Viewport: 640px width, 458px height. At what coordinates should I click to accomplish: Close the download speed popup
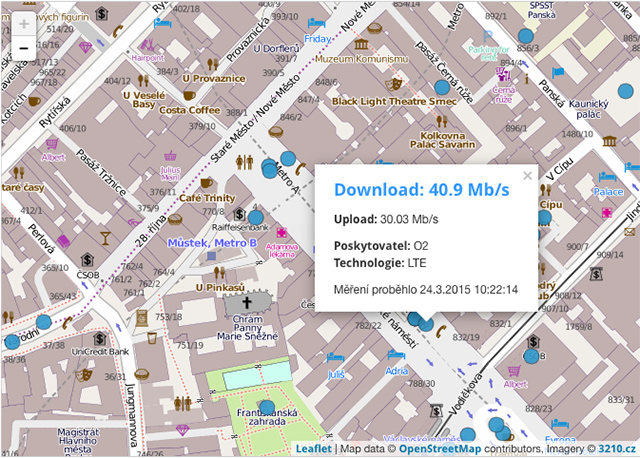pos(527,176)
